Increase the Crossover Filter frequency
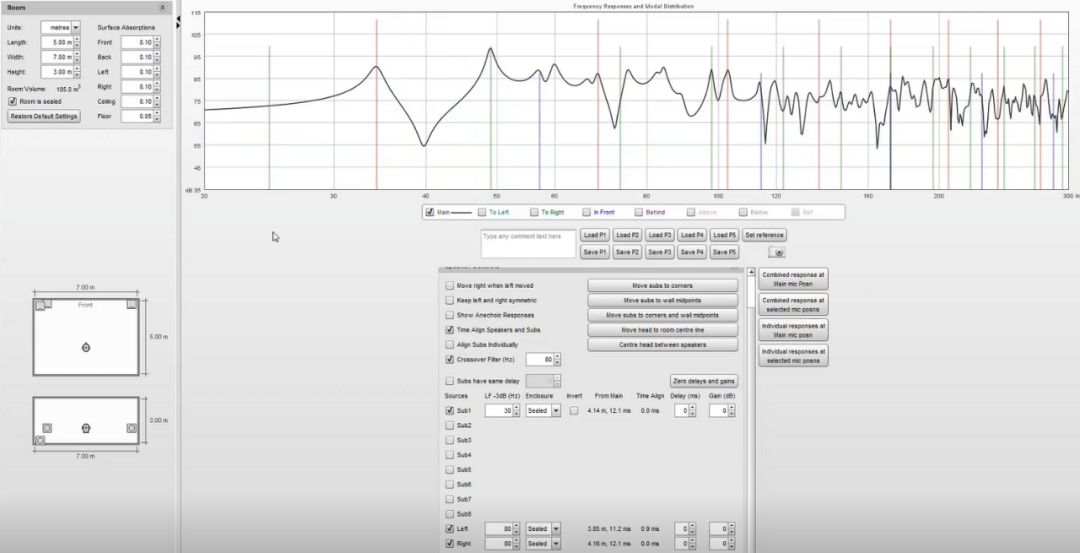 click(x=557, y=356)
